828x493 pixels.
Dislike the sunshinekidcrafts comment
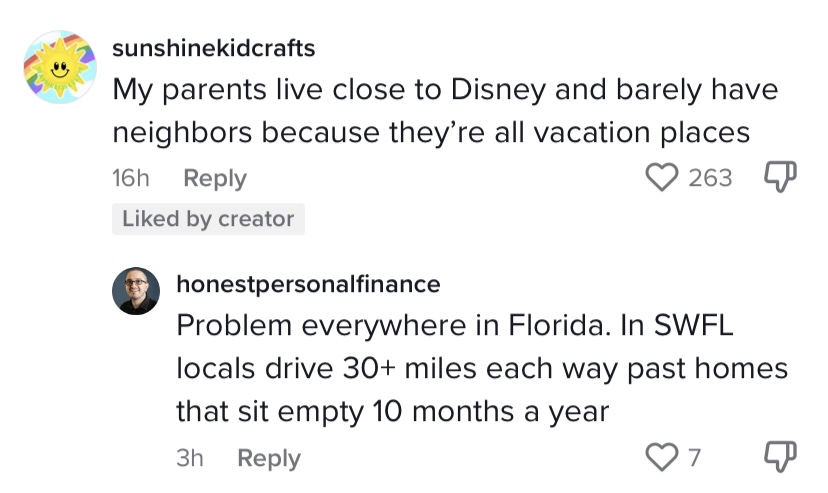pos(780,177)
